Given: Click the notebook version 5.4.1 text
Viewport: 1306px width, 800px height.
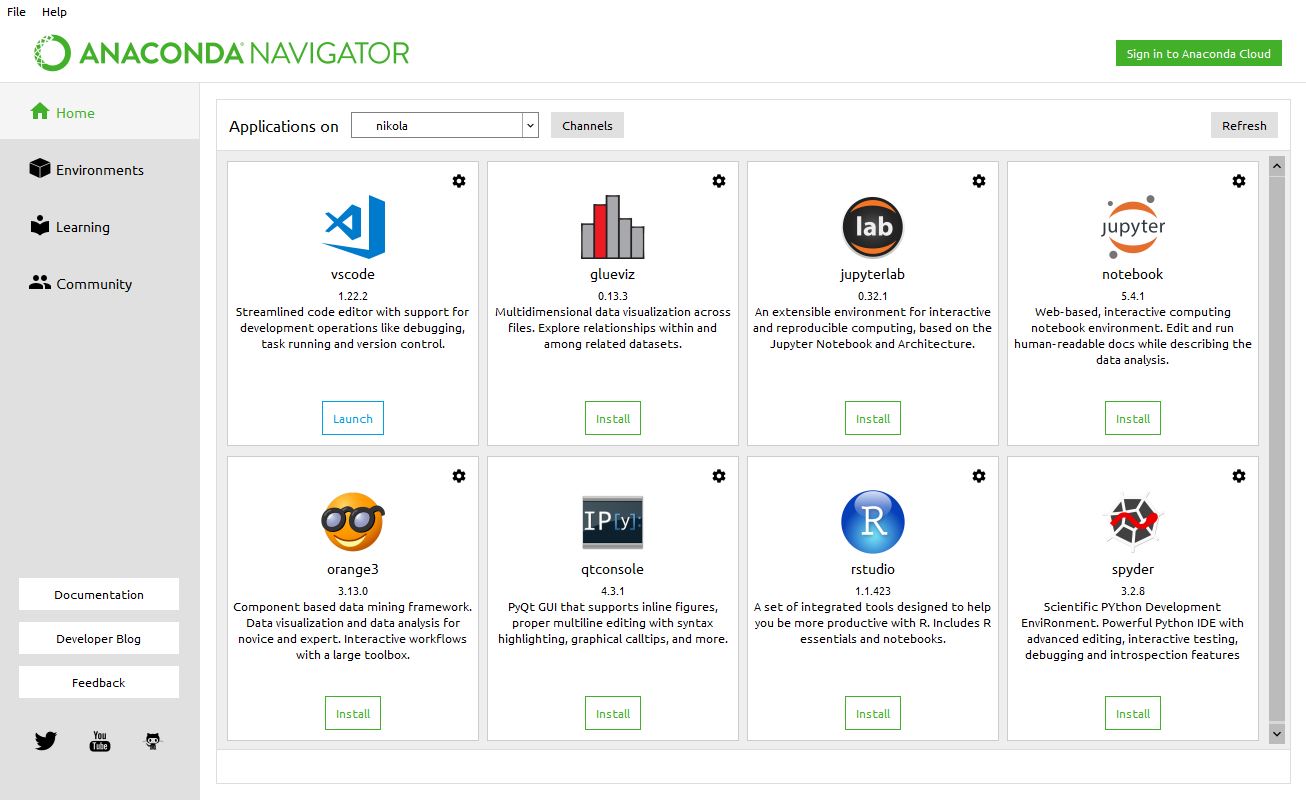Looking at the screenshot, I should click(1133, 295).
